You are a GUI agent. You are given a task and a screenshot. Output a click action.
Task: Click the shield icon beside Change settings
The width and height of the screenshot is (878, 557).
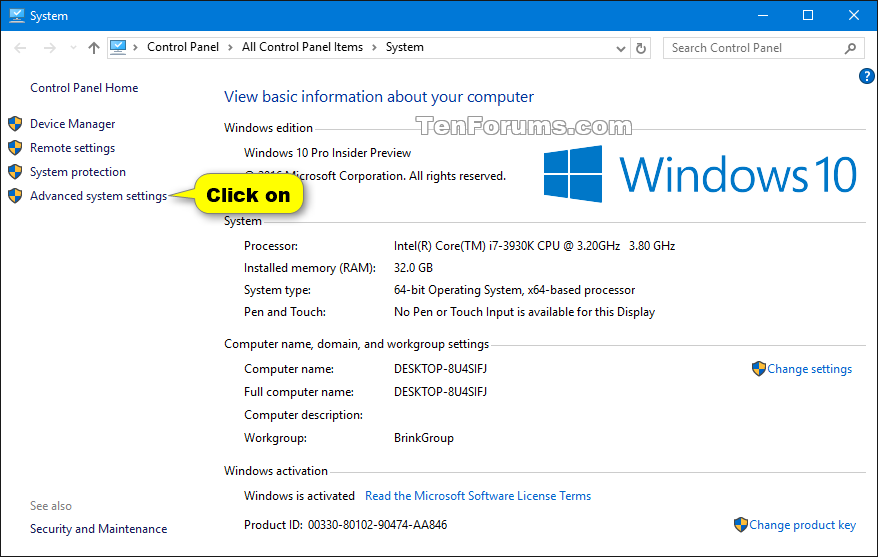click(759, 369)
